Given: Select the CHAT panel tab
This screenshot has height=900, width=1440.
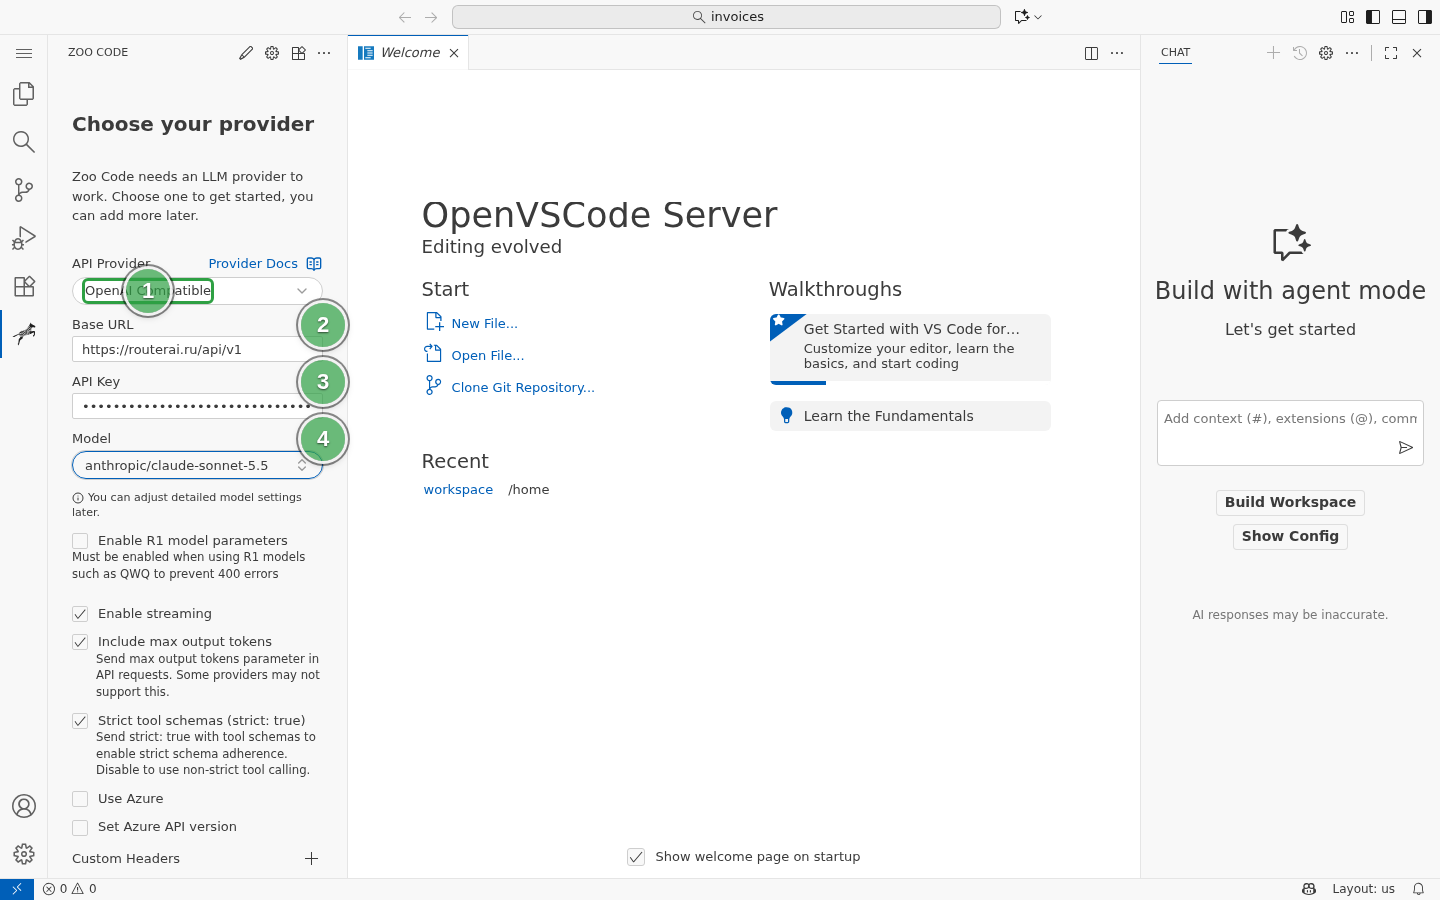Looking at the screenshot, I should tap(1176, 53).
